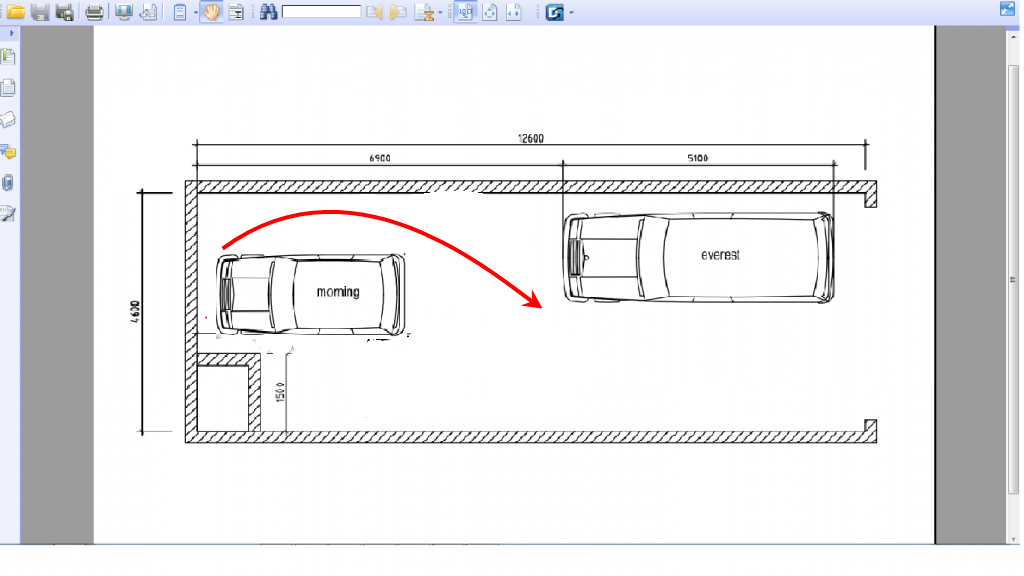Image resolution: width=1024 pixels, height=576 pixels.
Task: Open the Pages thumbnails sidebar panel
Action: [8, 88]
